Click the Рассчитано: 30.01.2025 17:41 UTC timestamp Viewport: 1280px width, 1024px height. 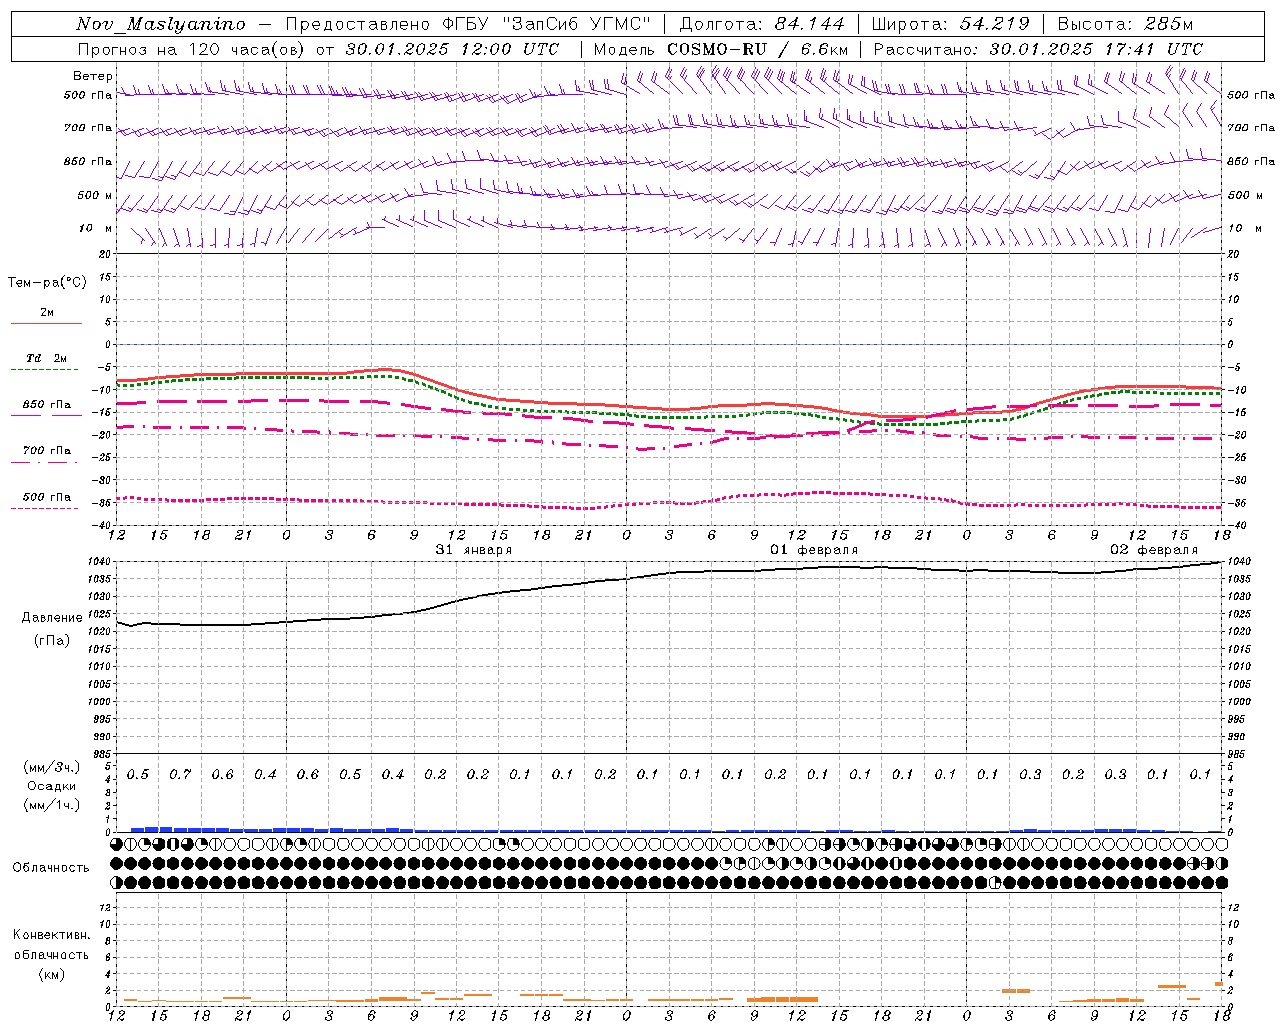click(1038, 49)
